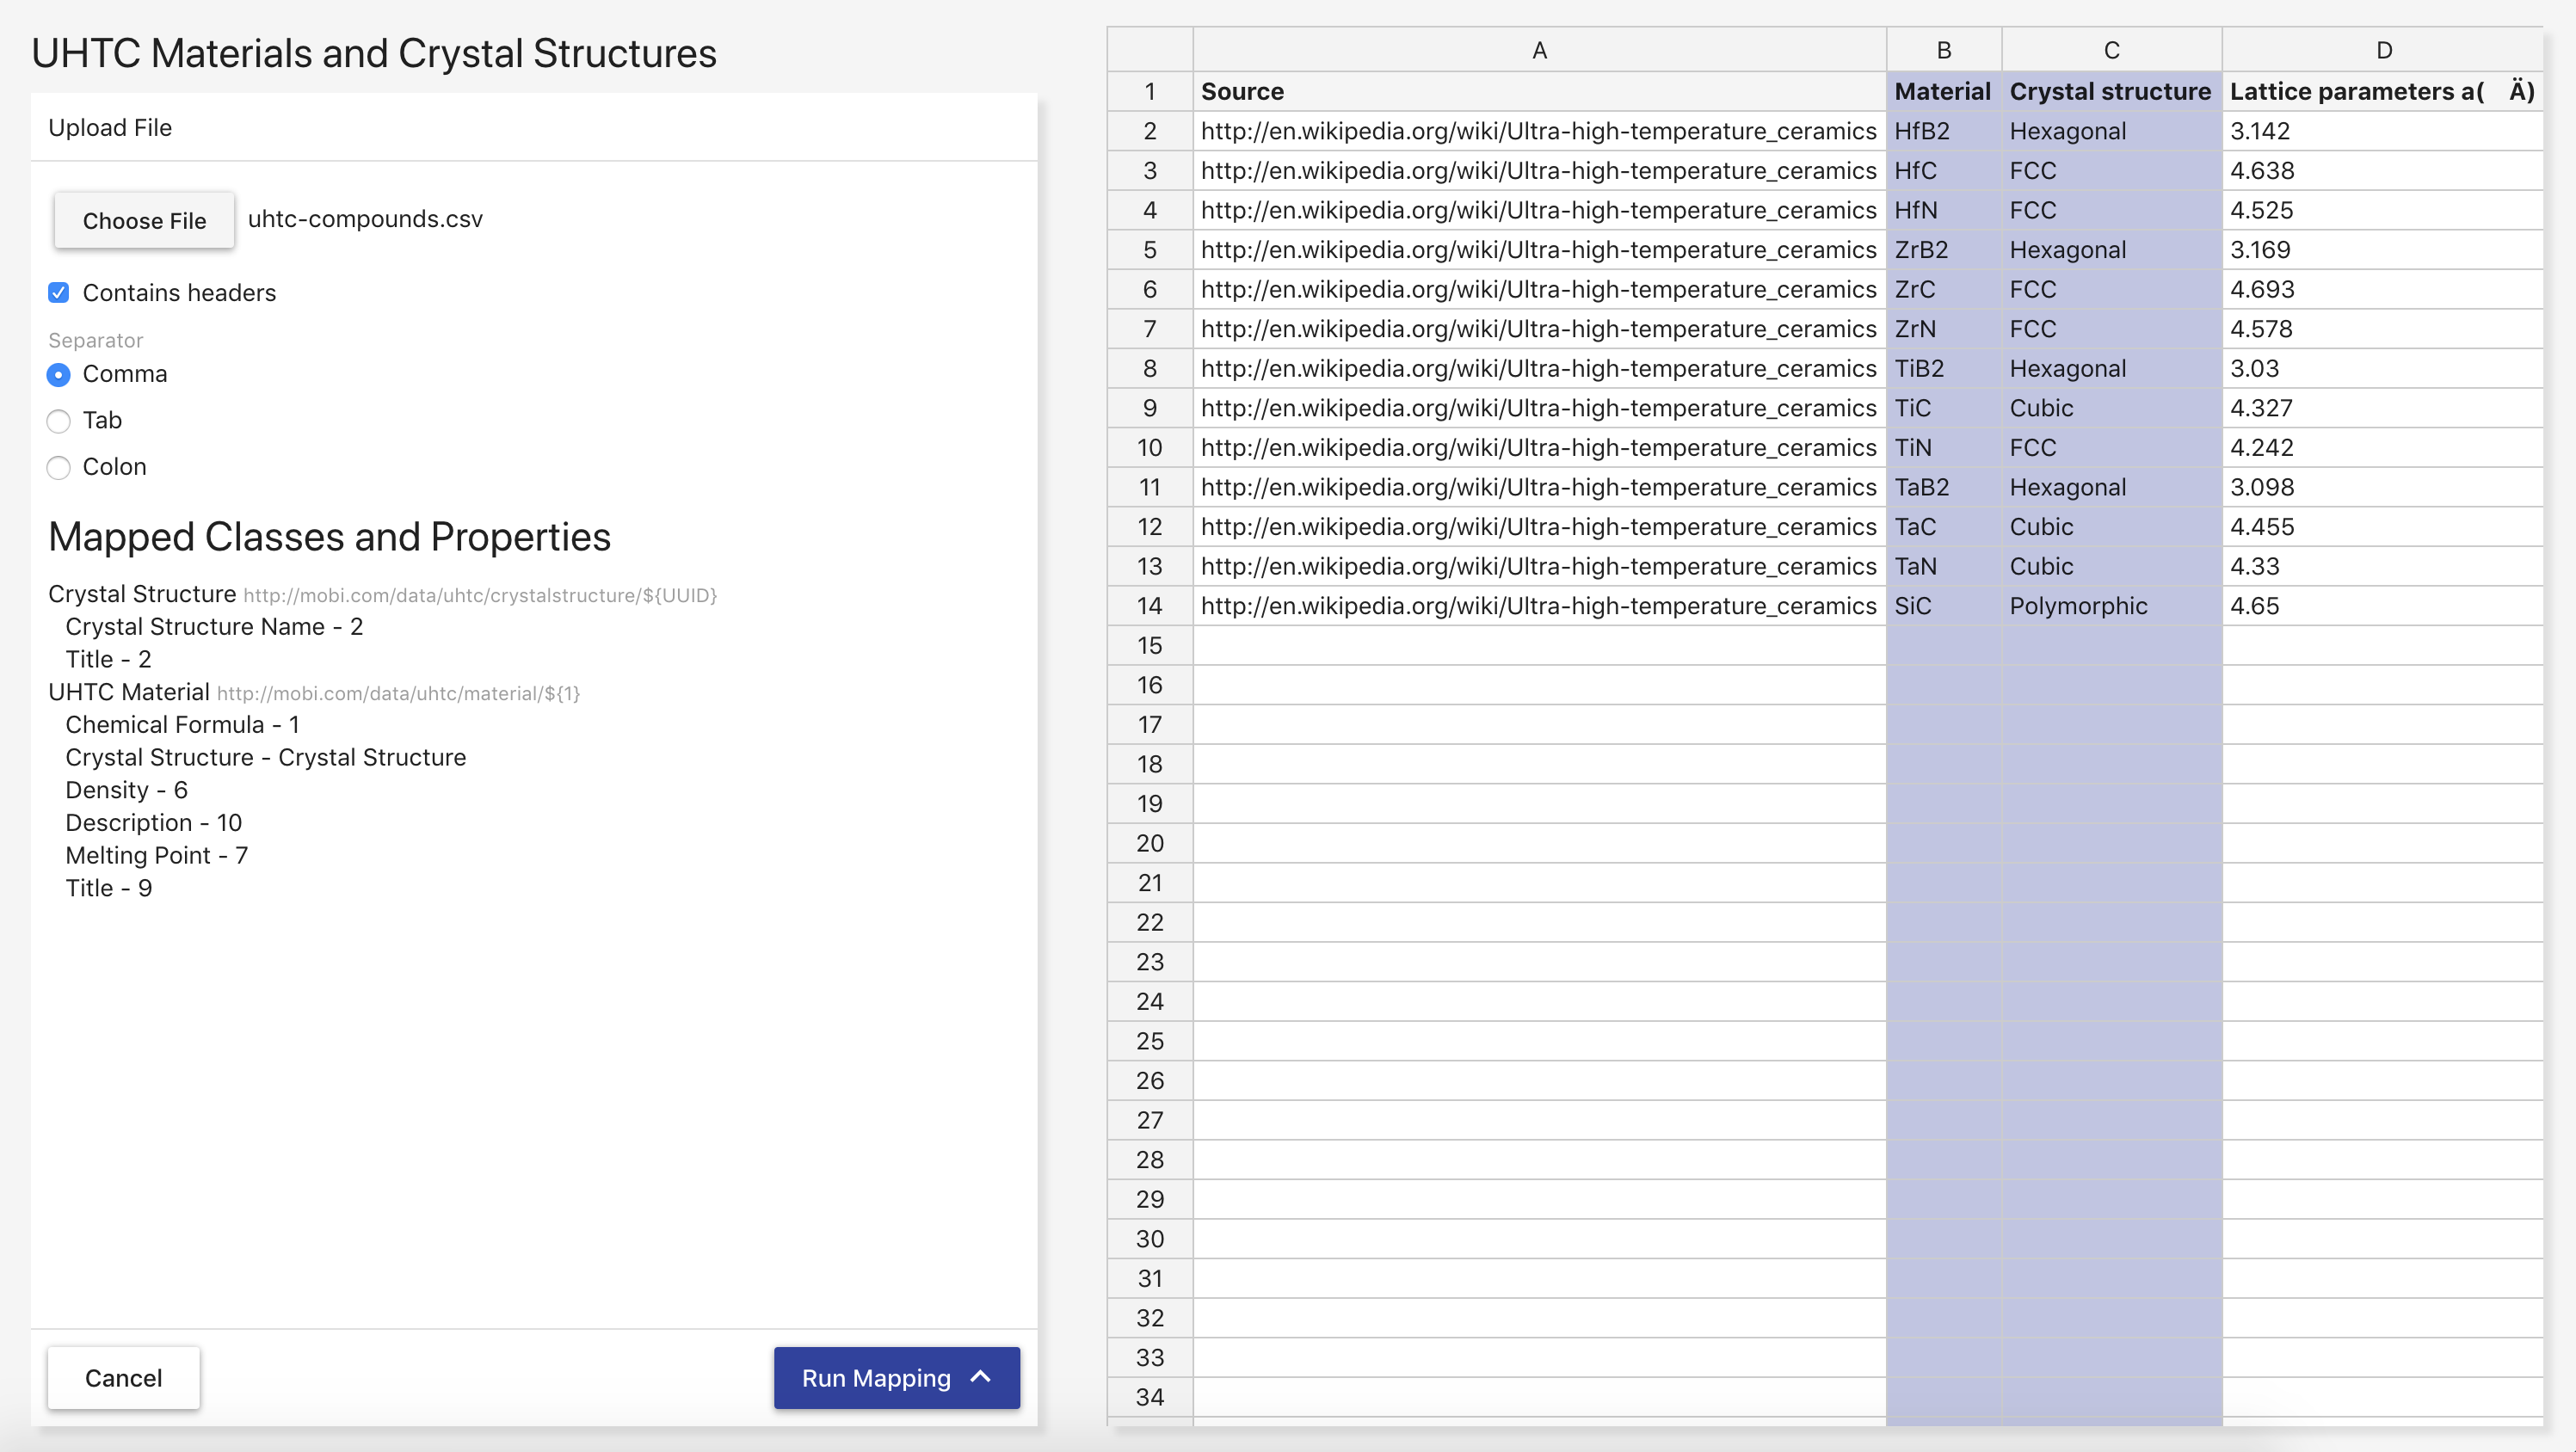Select the Chemical Formula - 1 property
This screenshot has width=2576, height=1452.
182,724
